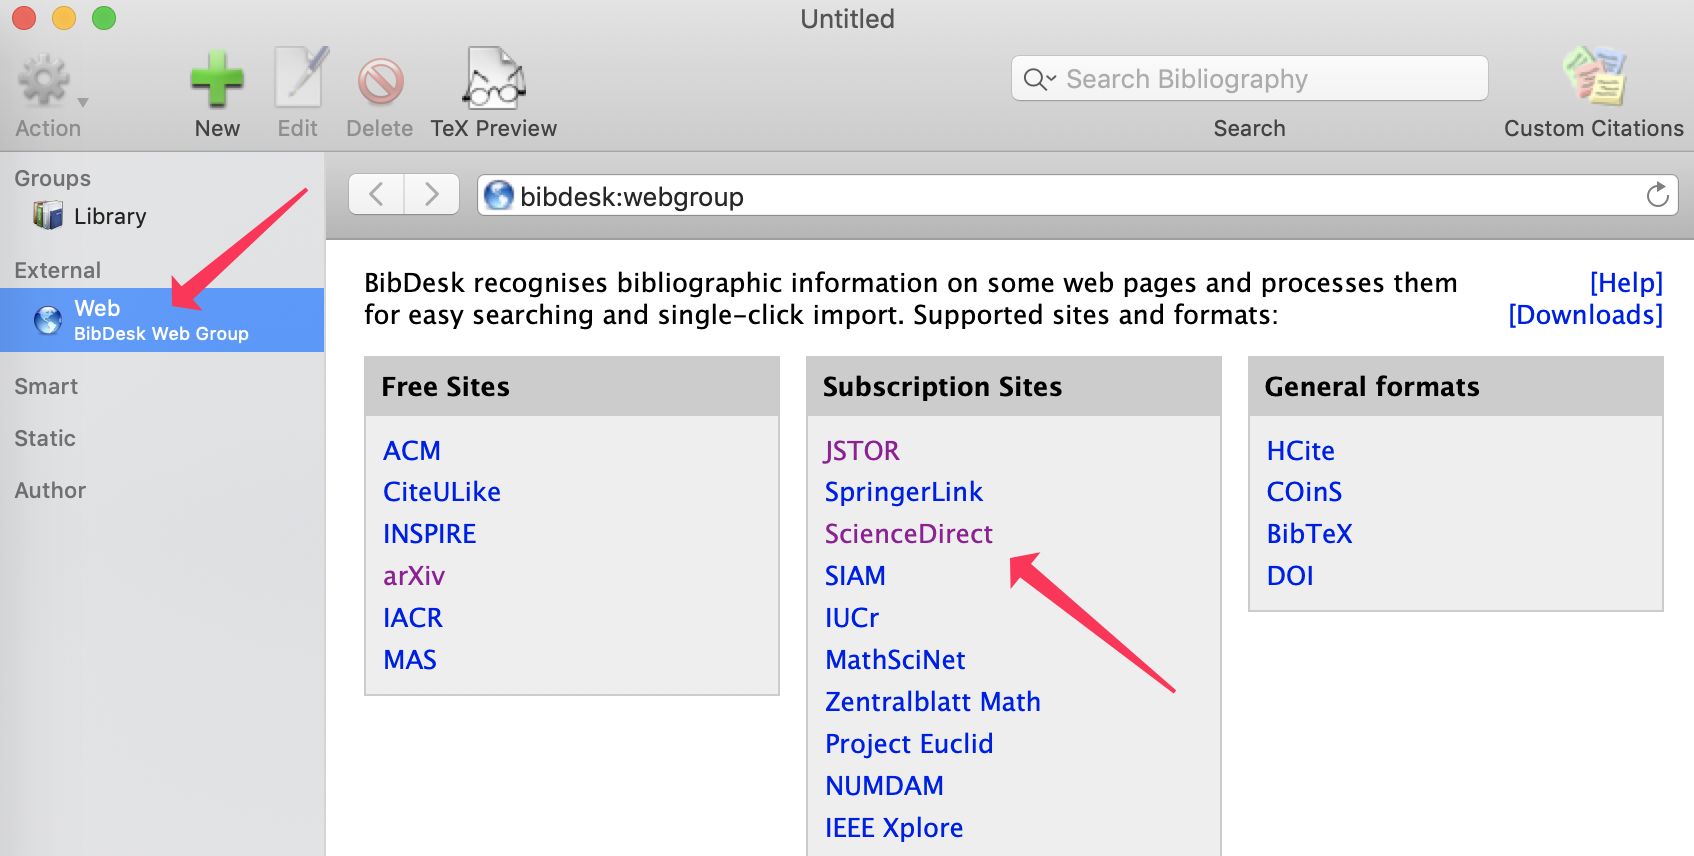Open the INSPIRE link
Viewport: 1694px width, 856px height.
click(430, 534)
